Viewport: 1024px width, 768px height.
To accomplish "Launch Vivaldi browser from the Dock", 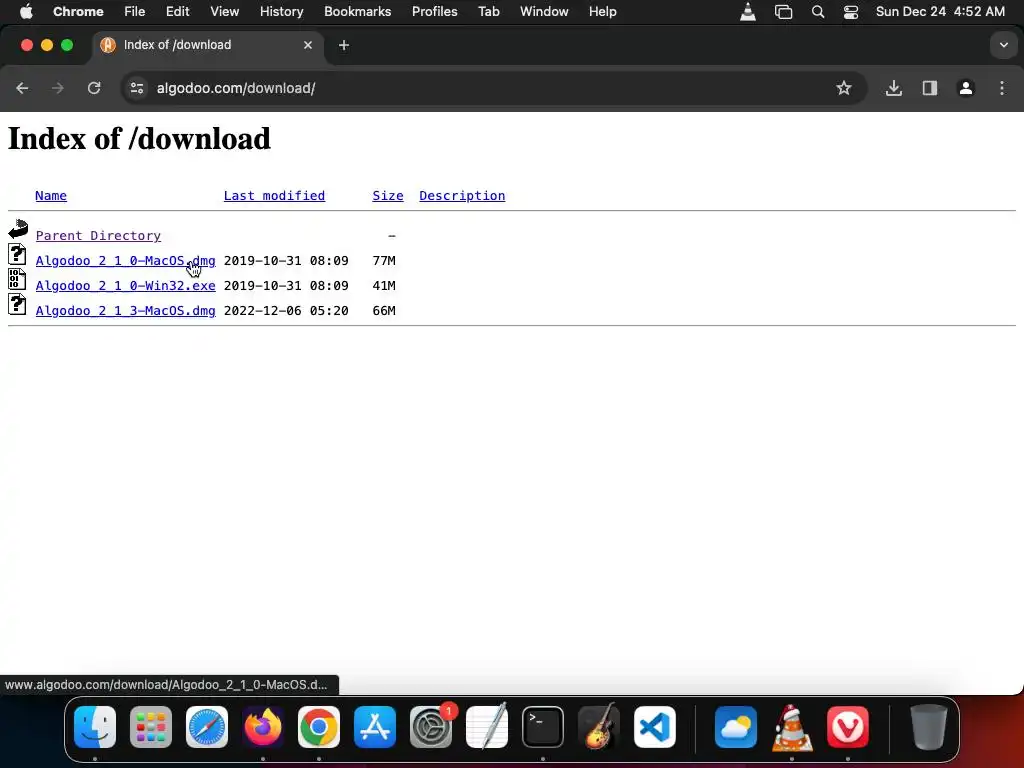I will 848,727.
